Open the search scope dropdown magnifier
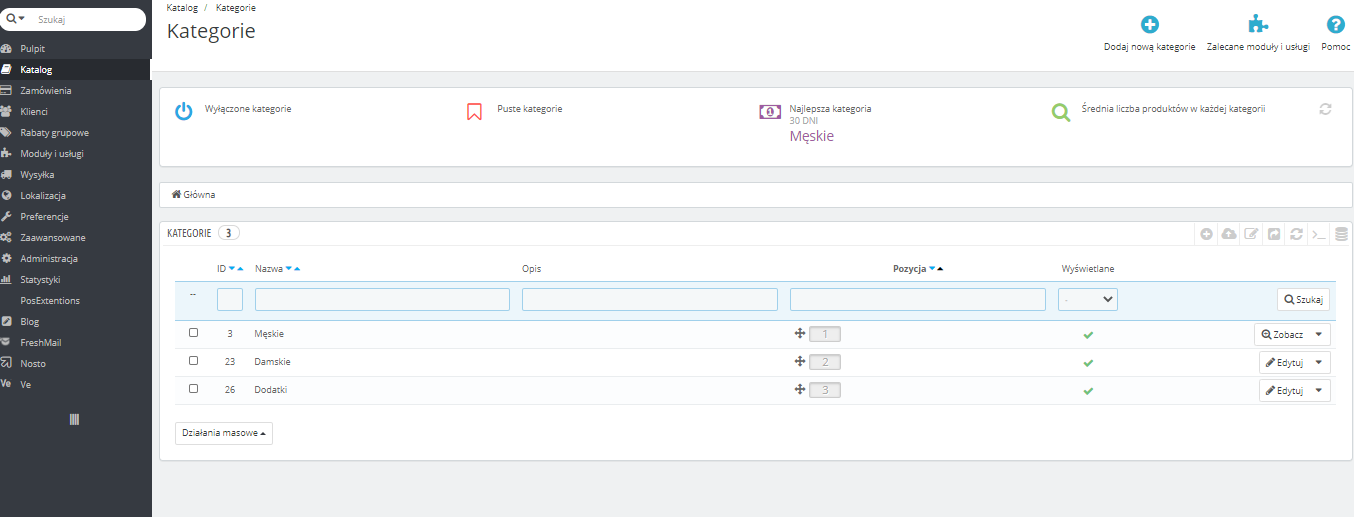The image size is (1354, 517). pos(16,19)
